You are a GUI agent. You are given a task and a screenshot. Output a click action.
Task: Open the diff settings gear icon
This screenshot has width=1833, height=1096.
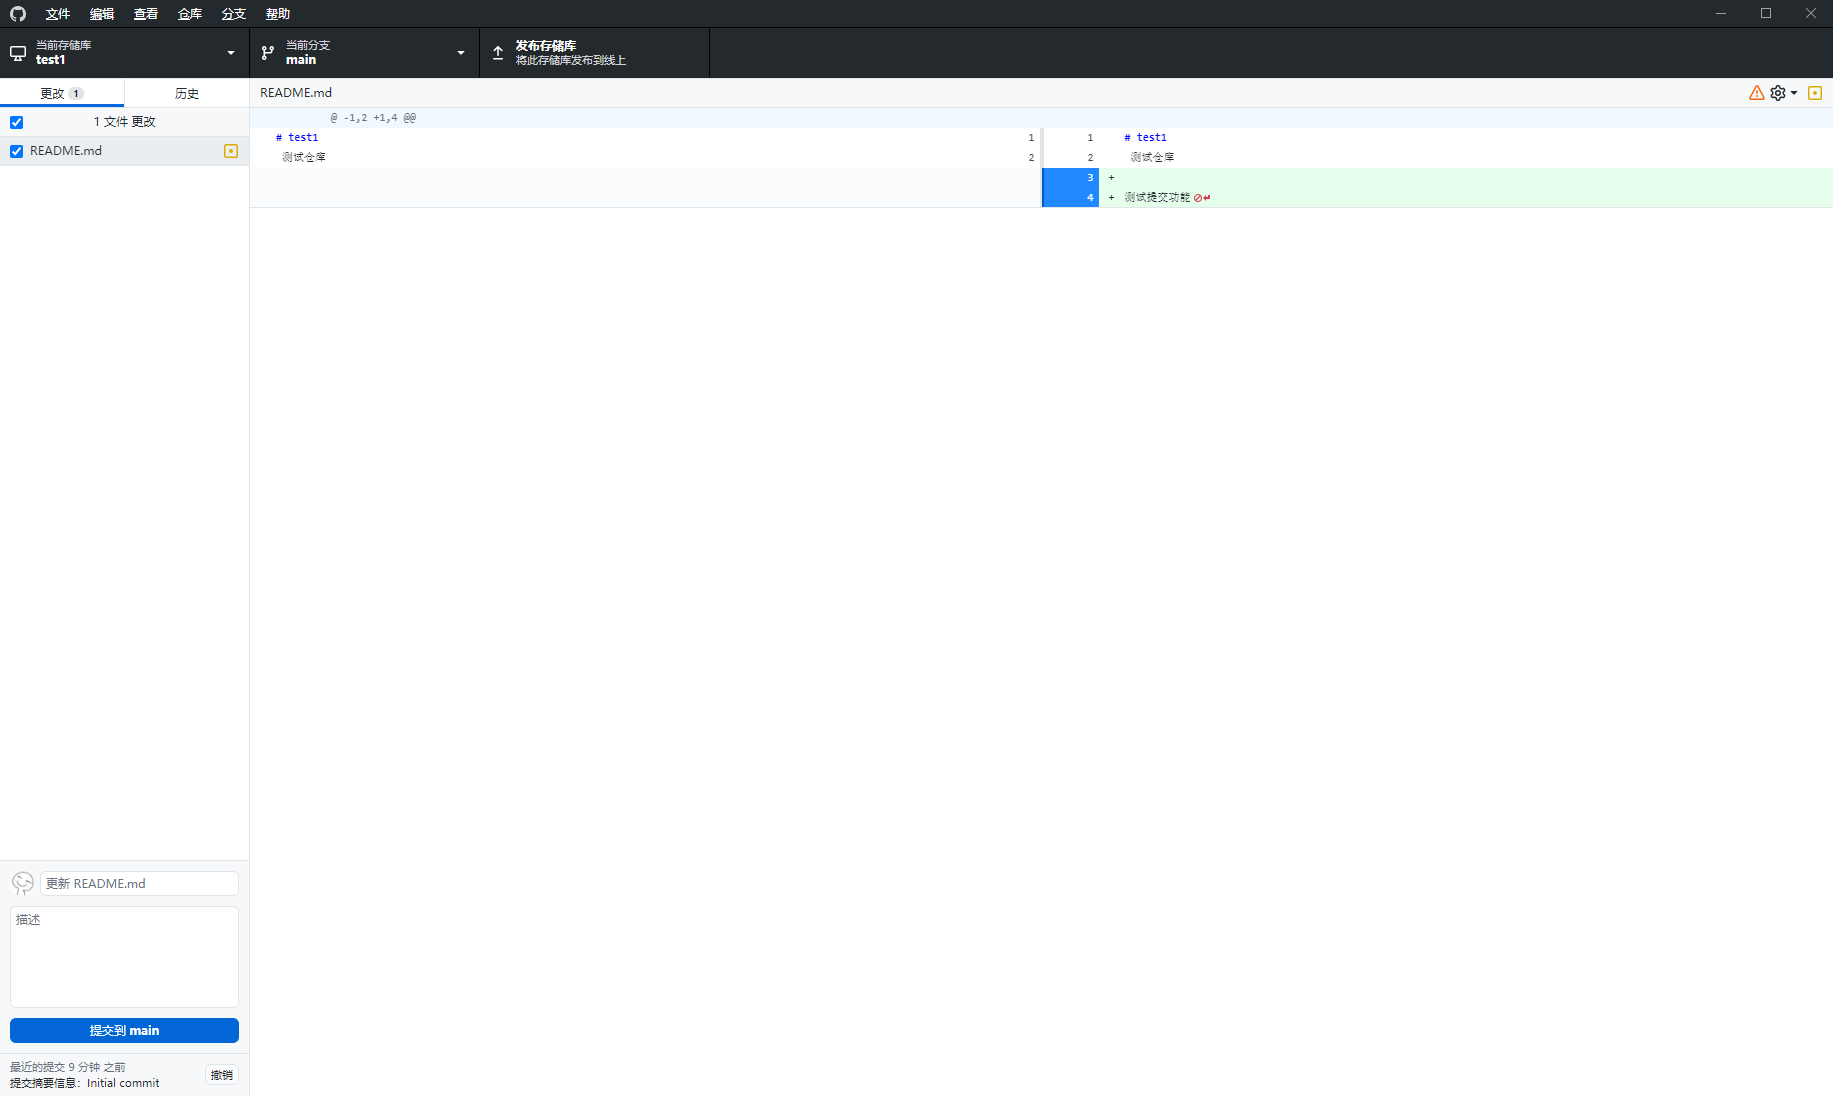coord(1779,92)
